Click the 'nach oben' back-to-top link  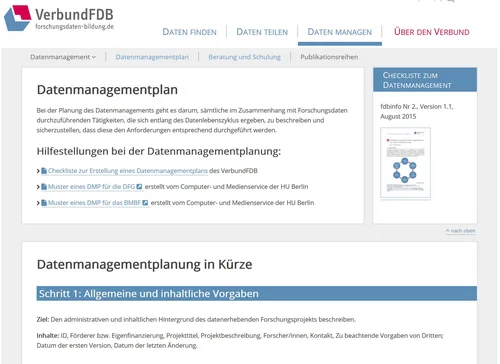click(461, 231)
